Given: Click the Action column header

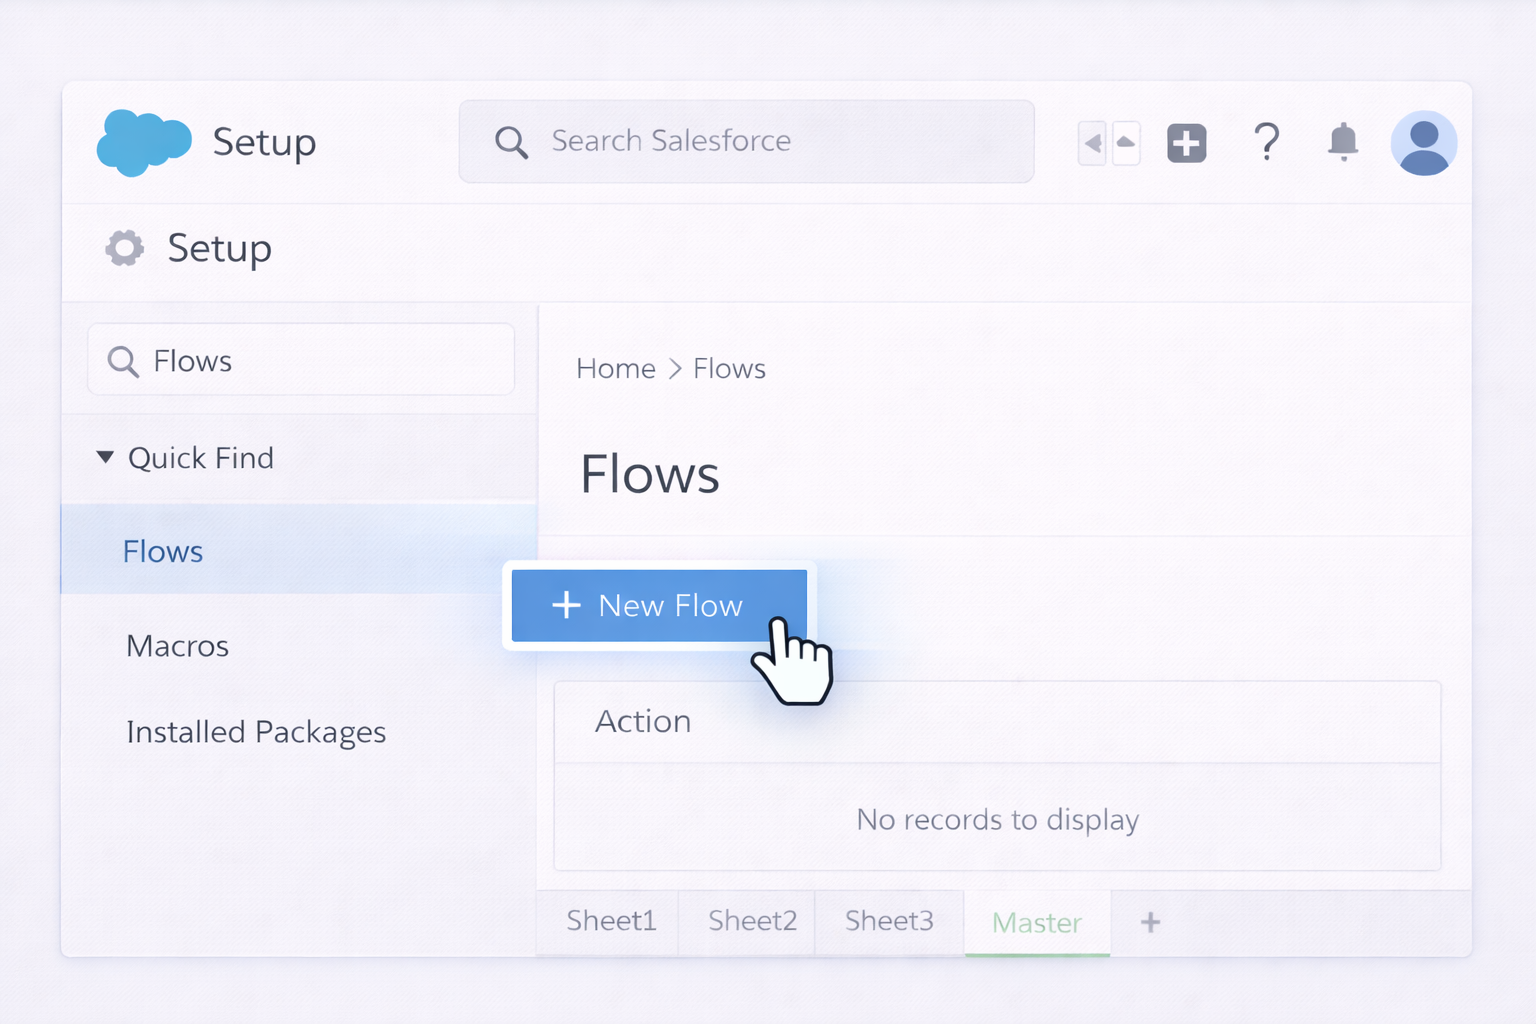Looking at the screenshot, I should click(x=643, y=721).
